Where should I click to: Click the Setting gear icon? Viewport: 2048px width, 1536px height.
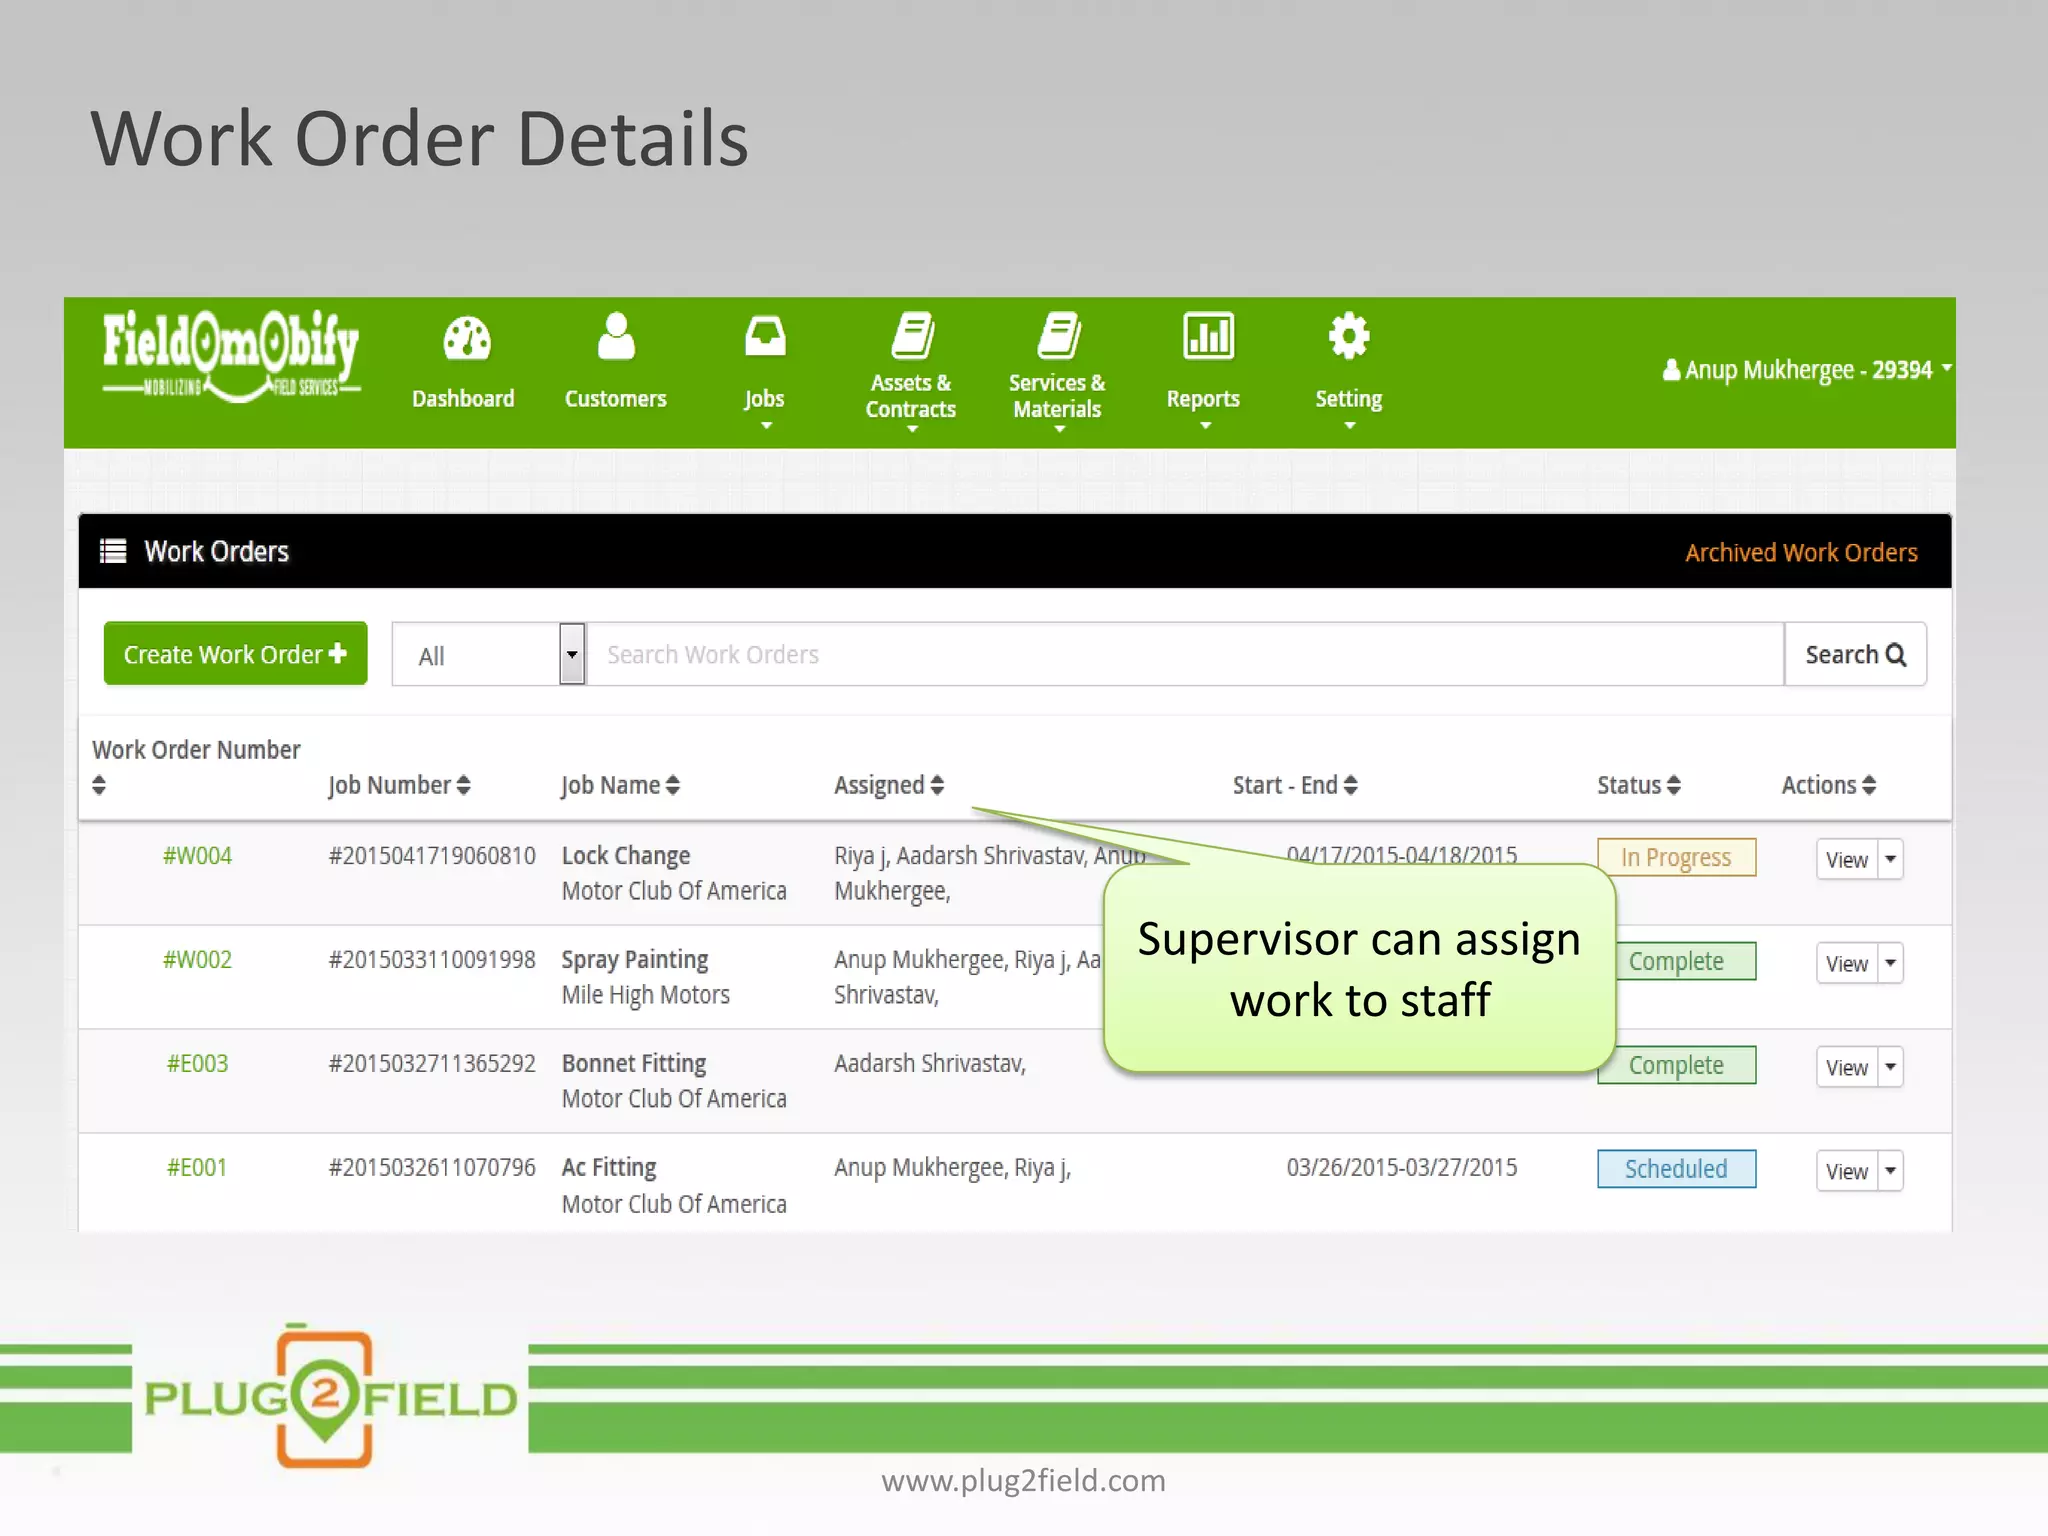[1349, 336]
